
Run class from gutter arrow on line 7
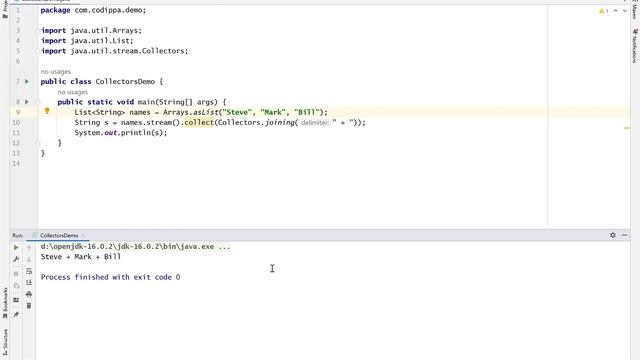point(27,81)
